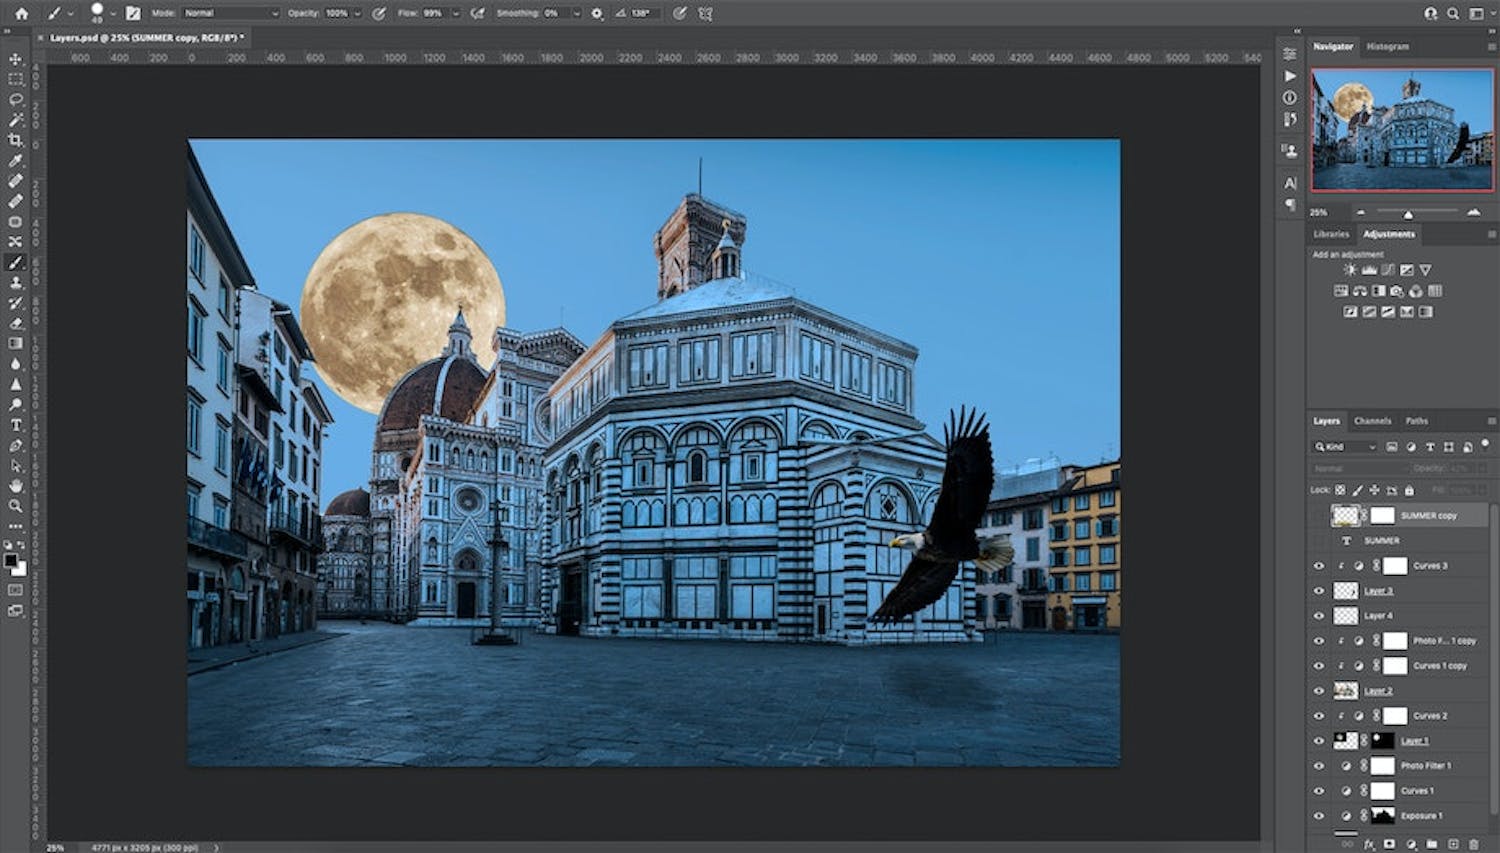Open the Histogram panel tab

point(1390,45)
